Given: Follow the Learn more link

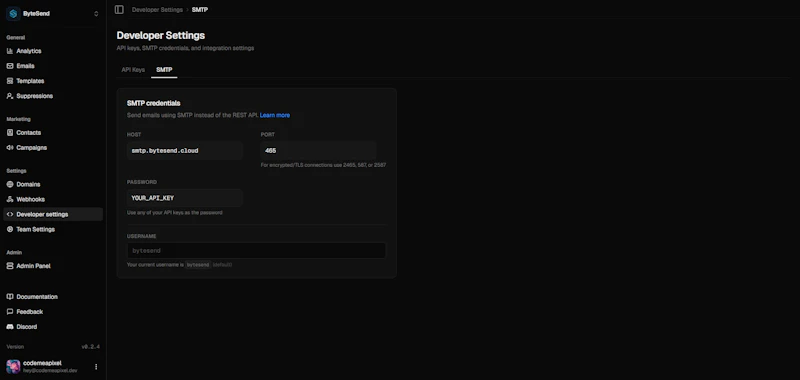Looking at the screenshot, I should tap(275, 115).
